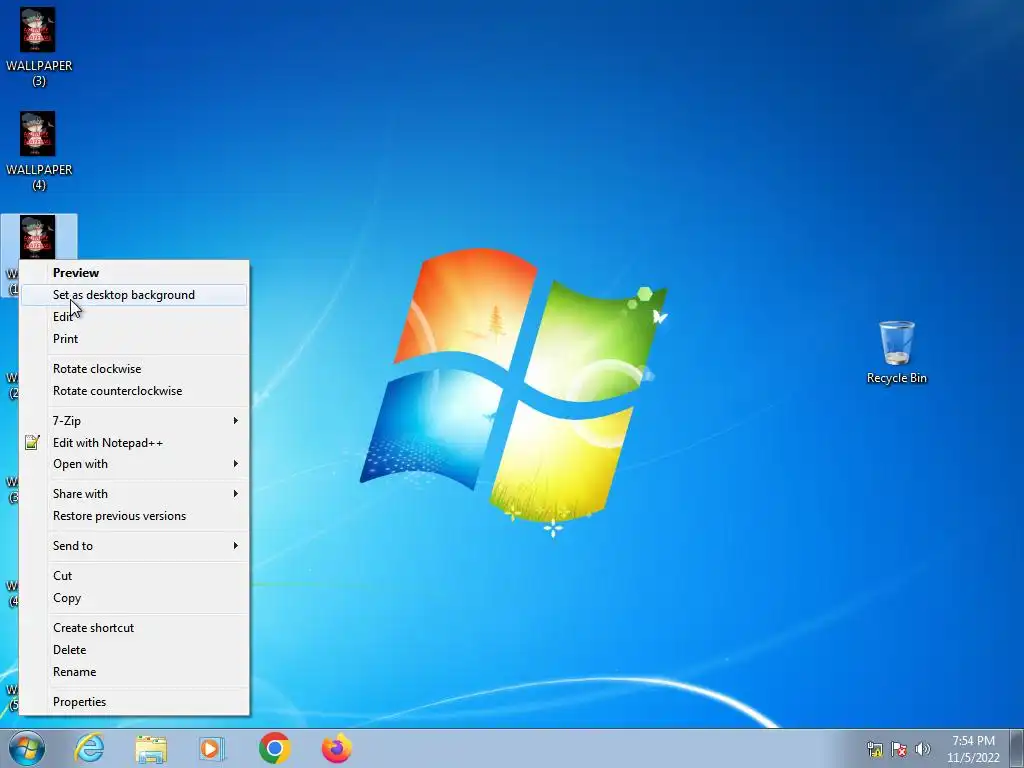Choose Delete from the context menu

coord(135,650)
